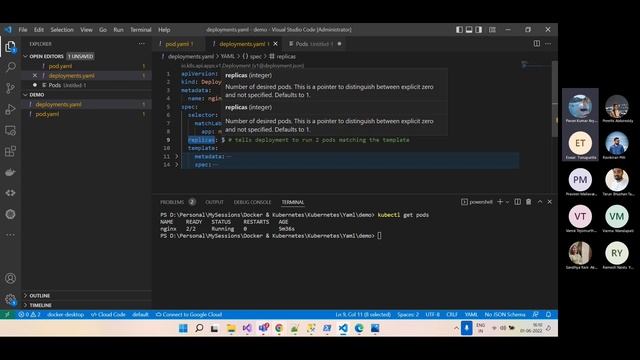Toggle the bottom panel layout

click(469, 30)
